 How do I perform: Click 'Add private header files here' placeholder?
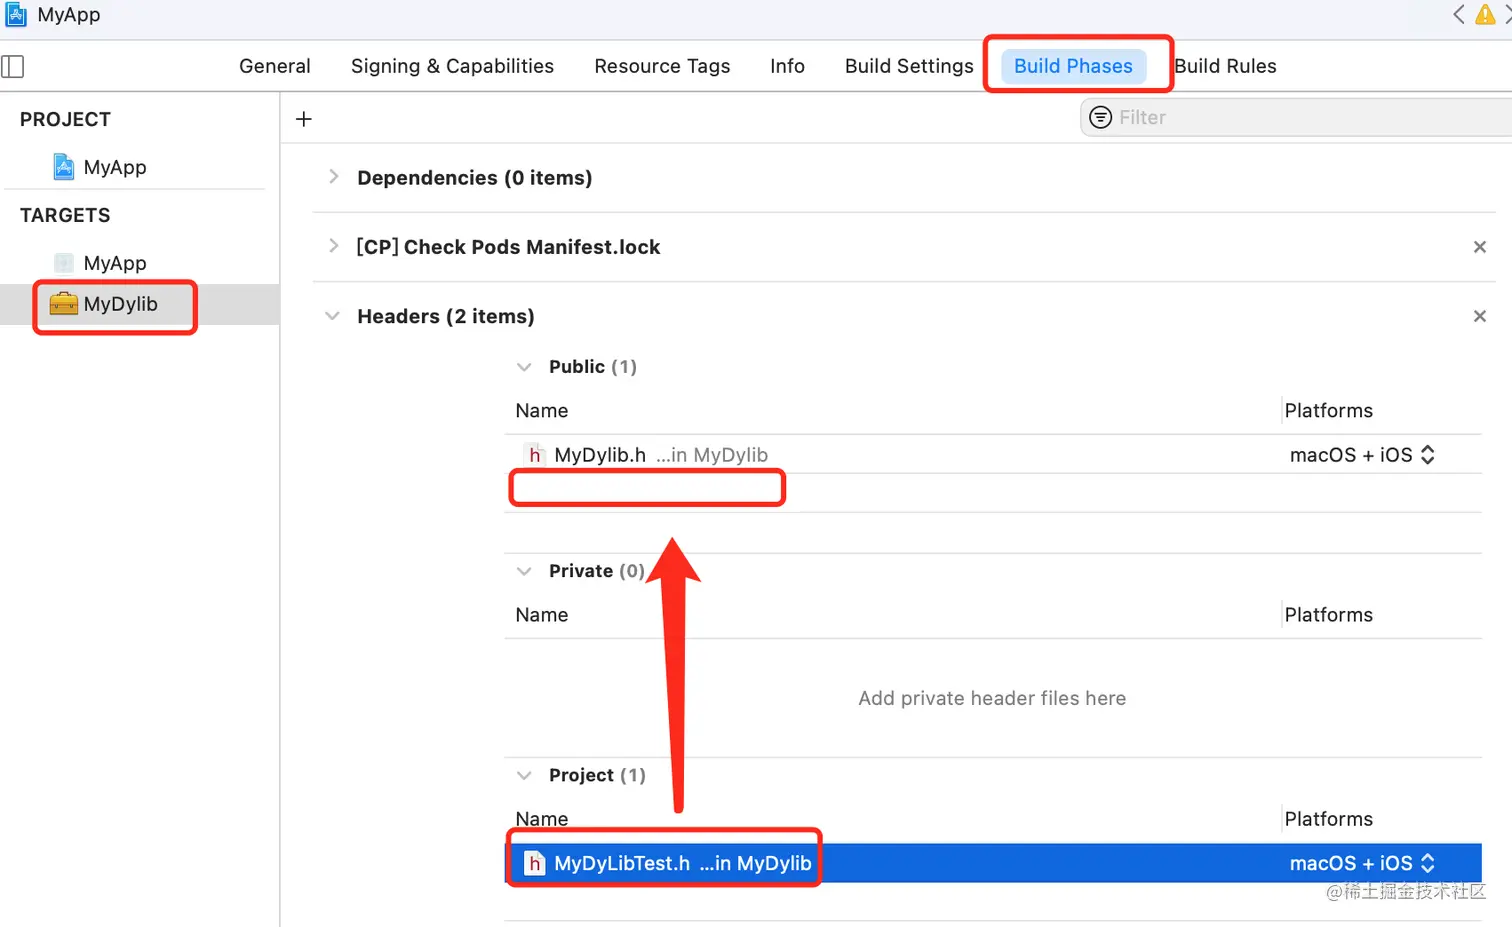click(x=992, y=698)
